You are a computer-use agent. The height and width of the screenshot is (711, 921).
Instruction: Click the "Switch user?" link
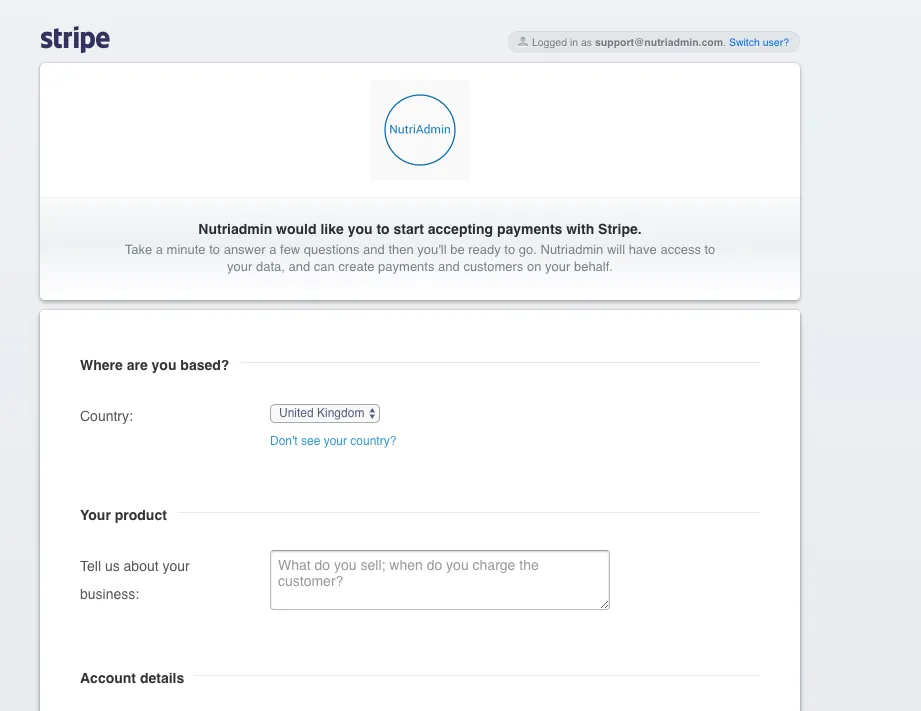tap(758, 43)
